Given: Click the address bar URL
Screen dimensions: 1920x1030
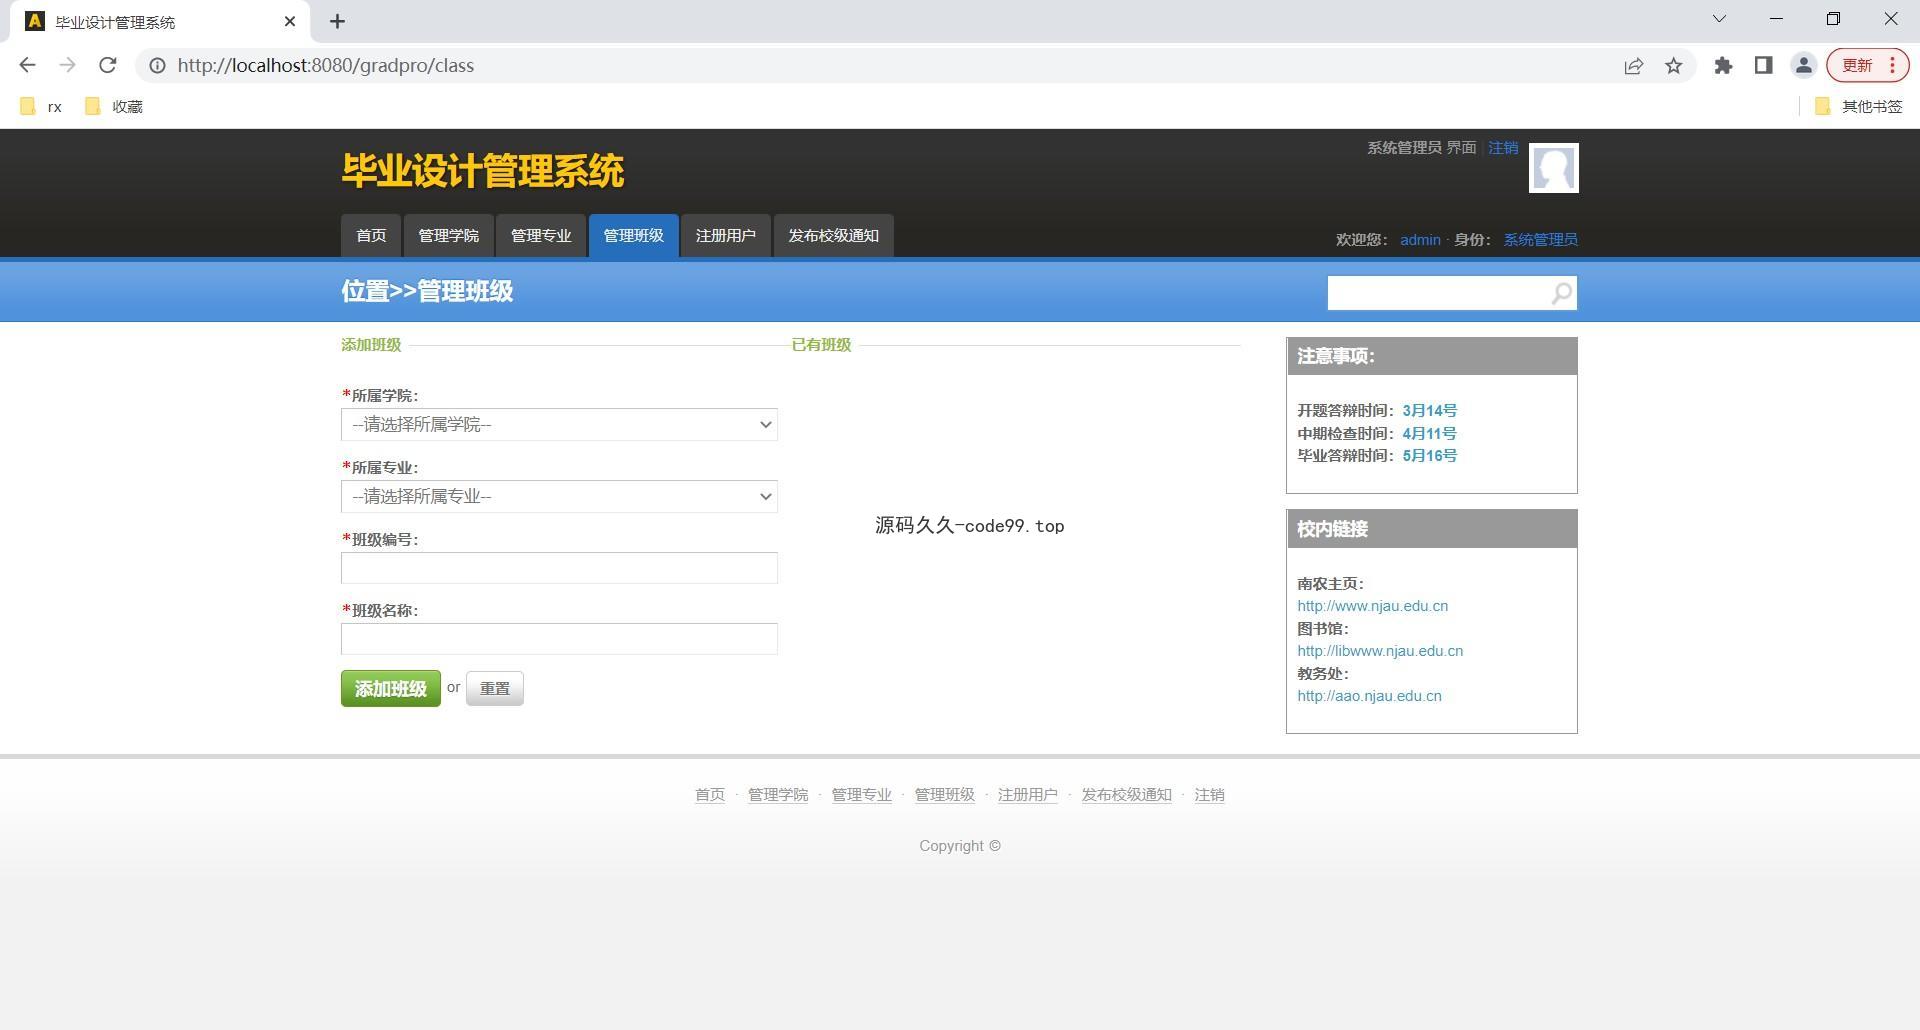Looking at the screenshot, I should (326, 65).
